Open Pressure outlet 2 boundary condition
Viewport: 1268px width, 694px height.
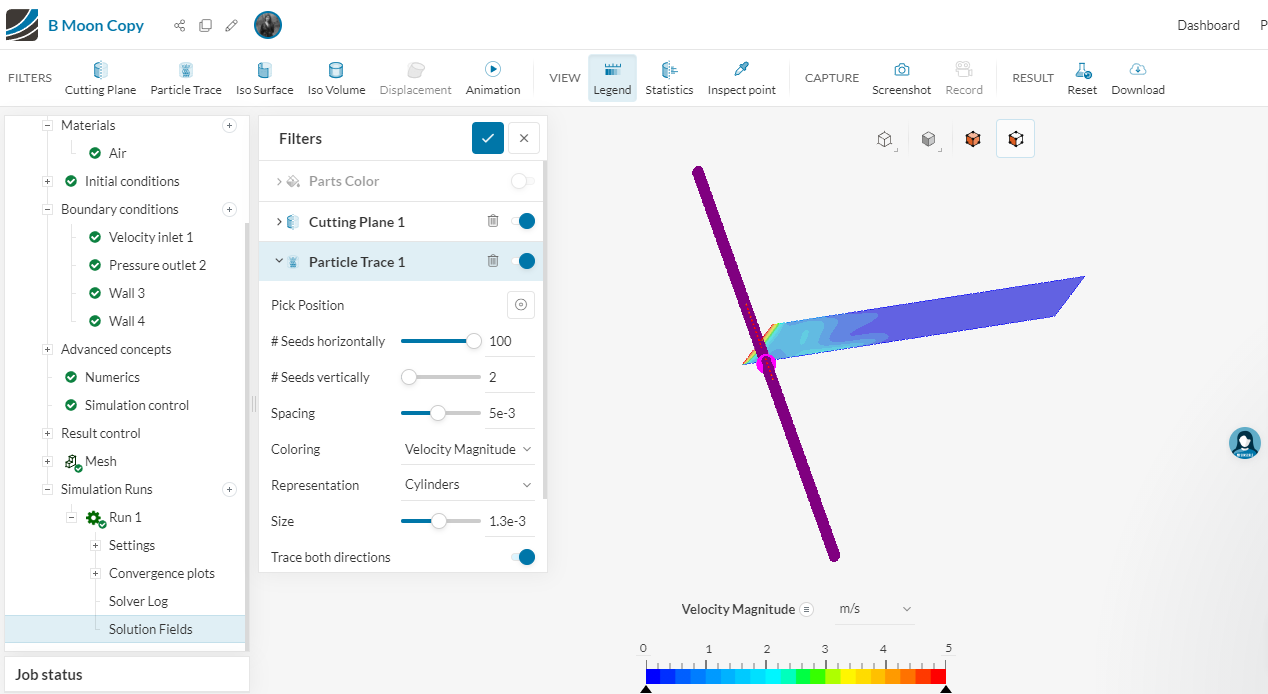157,265
